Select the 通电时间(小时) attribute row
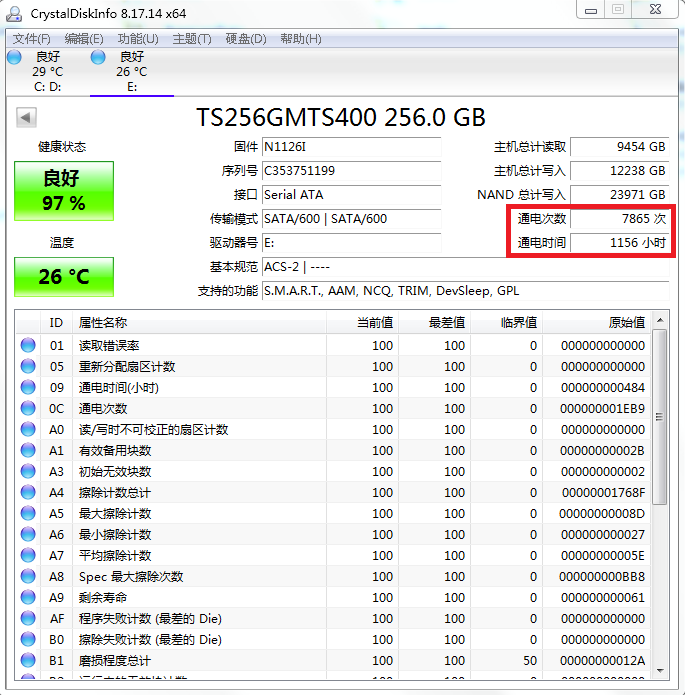Viewport: 685px width, 695px height. [x=333, y=387]
